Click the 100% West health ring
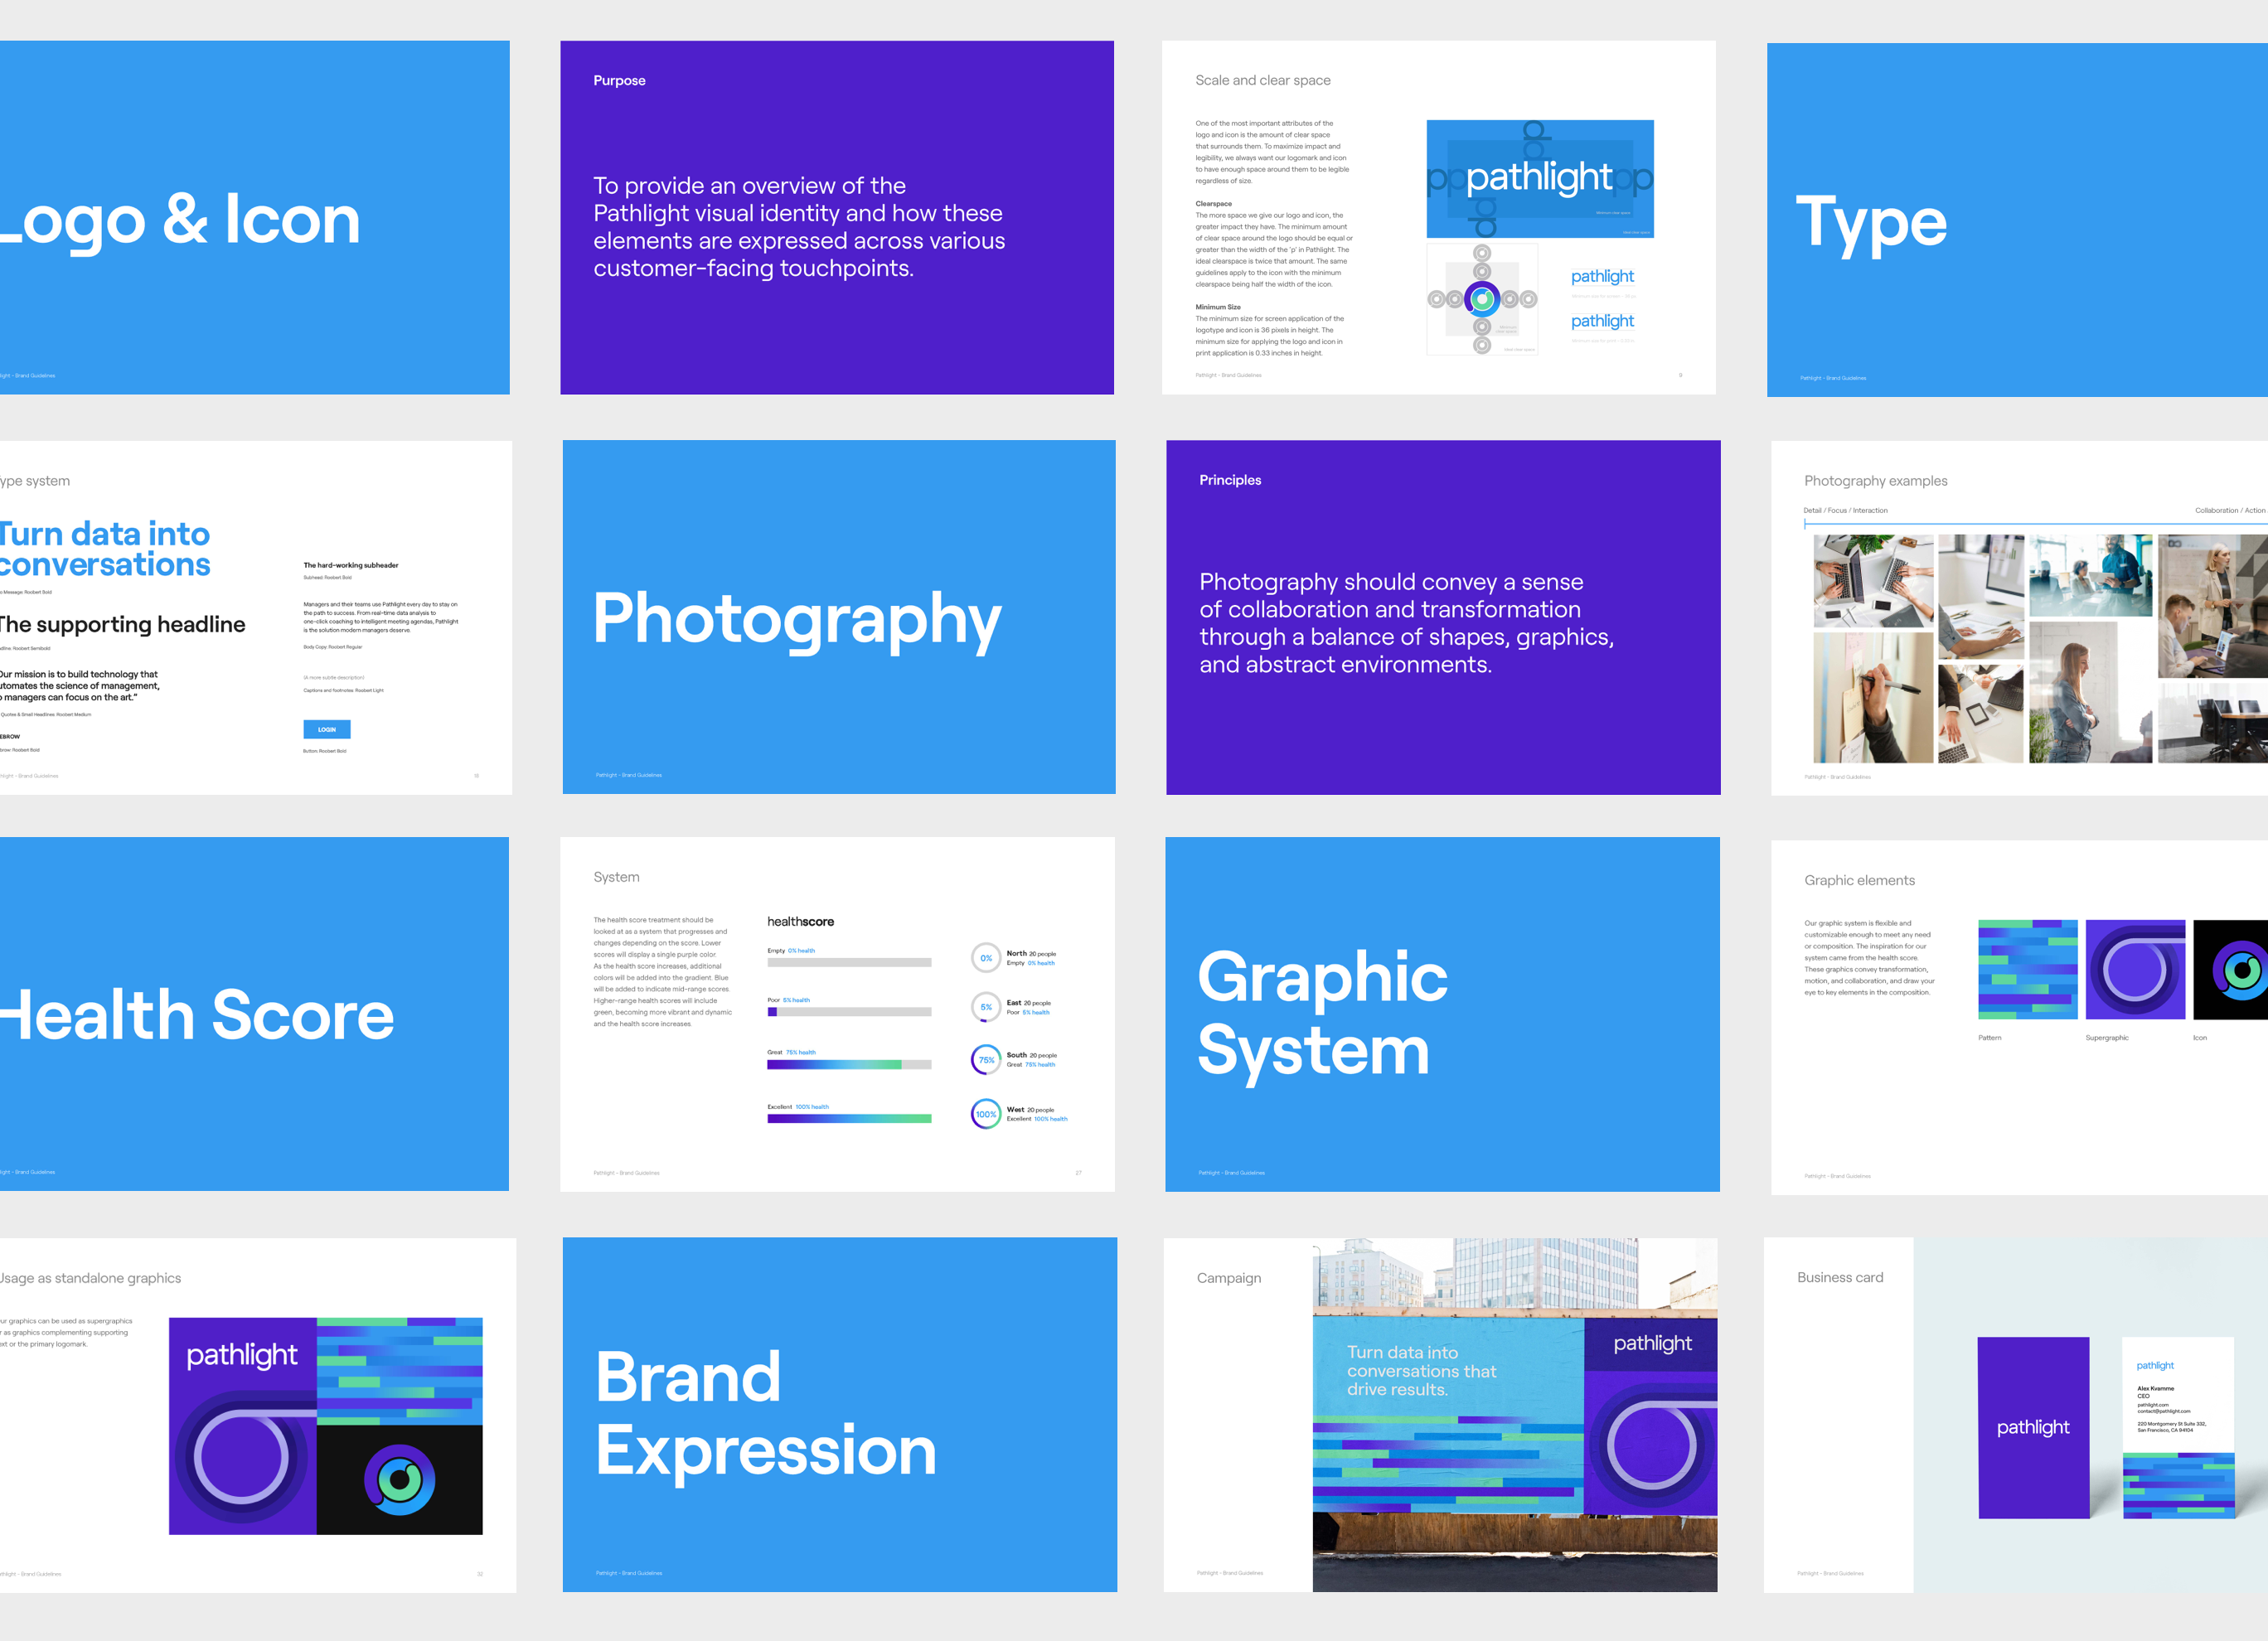Screen dimensions: 2268x1641 pos(986,1114)
